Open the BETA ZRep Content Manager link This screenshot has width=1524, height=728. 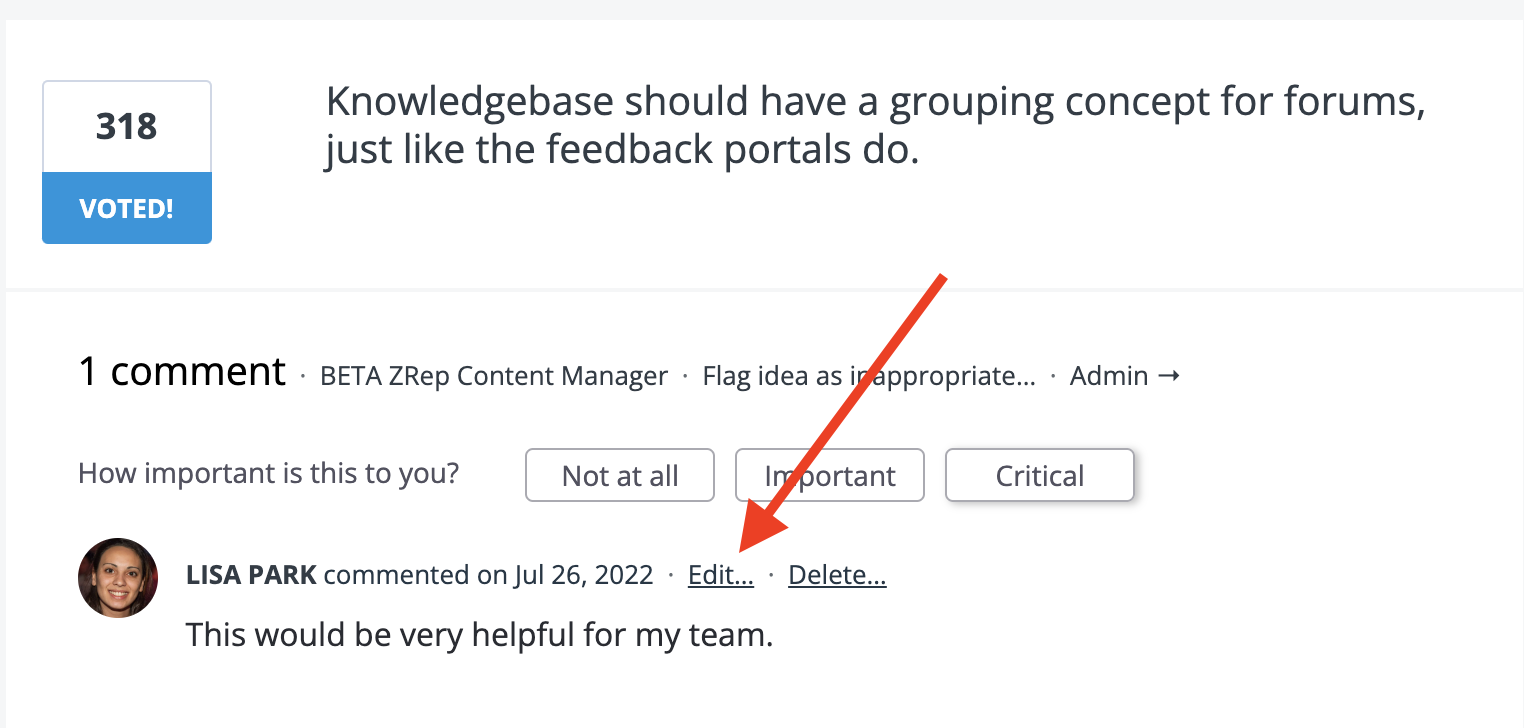click(x=494, y=376)
